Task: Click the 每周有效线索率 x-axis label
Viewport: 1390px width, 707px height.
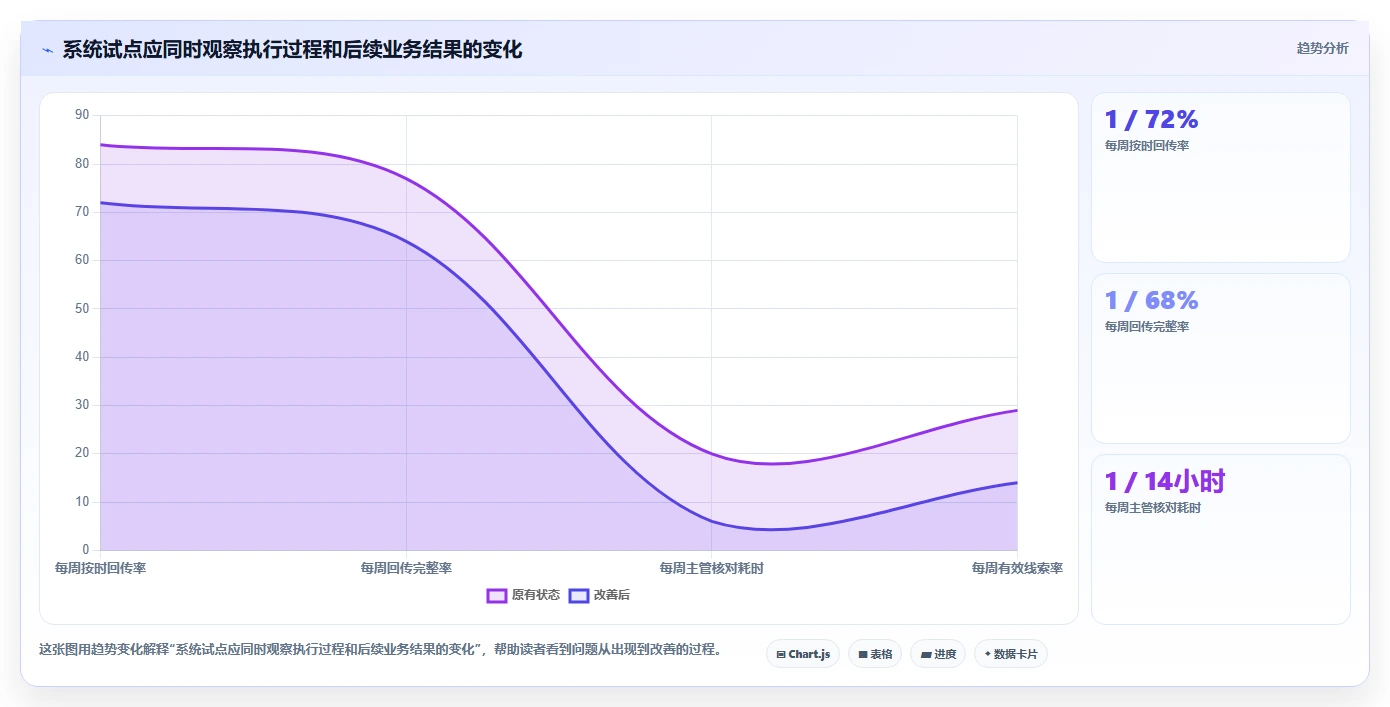Action: click(1017, 568)
